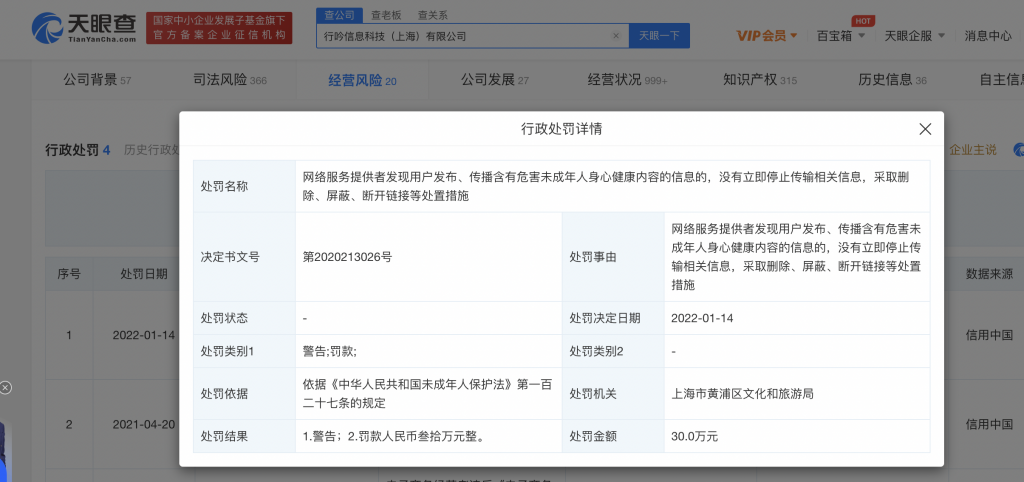Select the 查关系 search tab
Image resolution: width=1024 pixels, height=482 pixels.
[433, 14]
